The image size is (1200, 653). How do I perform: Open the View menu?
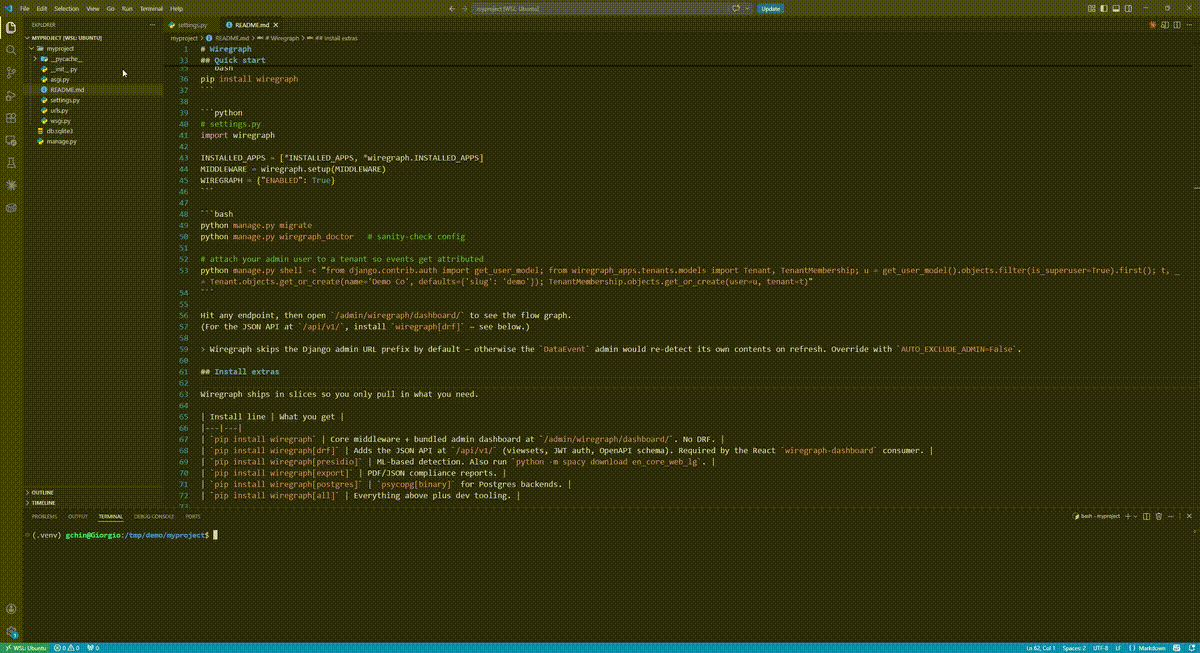(x=93, y=8)
